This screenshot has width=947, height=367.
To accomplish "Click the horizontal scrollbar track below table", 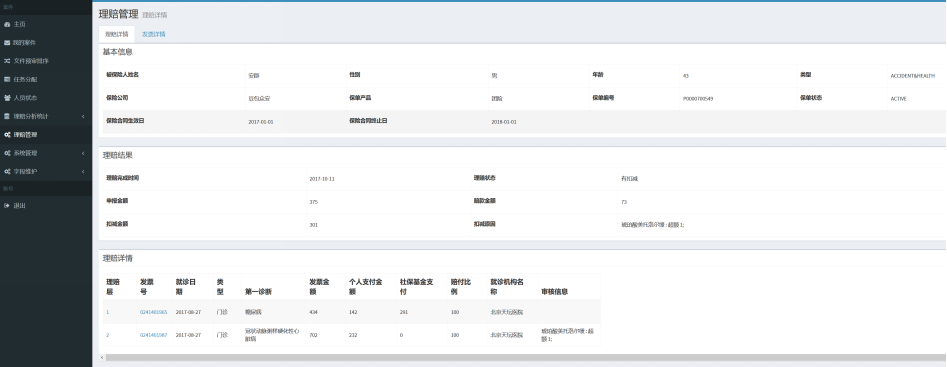I will pos(525,358).
